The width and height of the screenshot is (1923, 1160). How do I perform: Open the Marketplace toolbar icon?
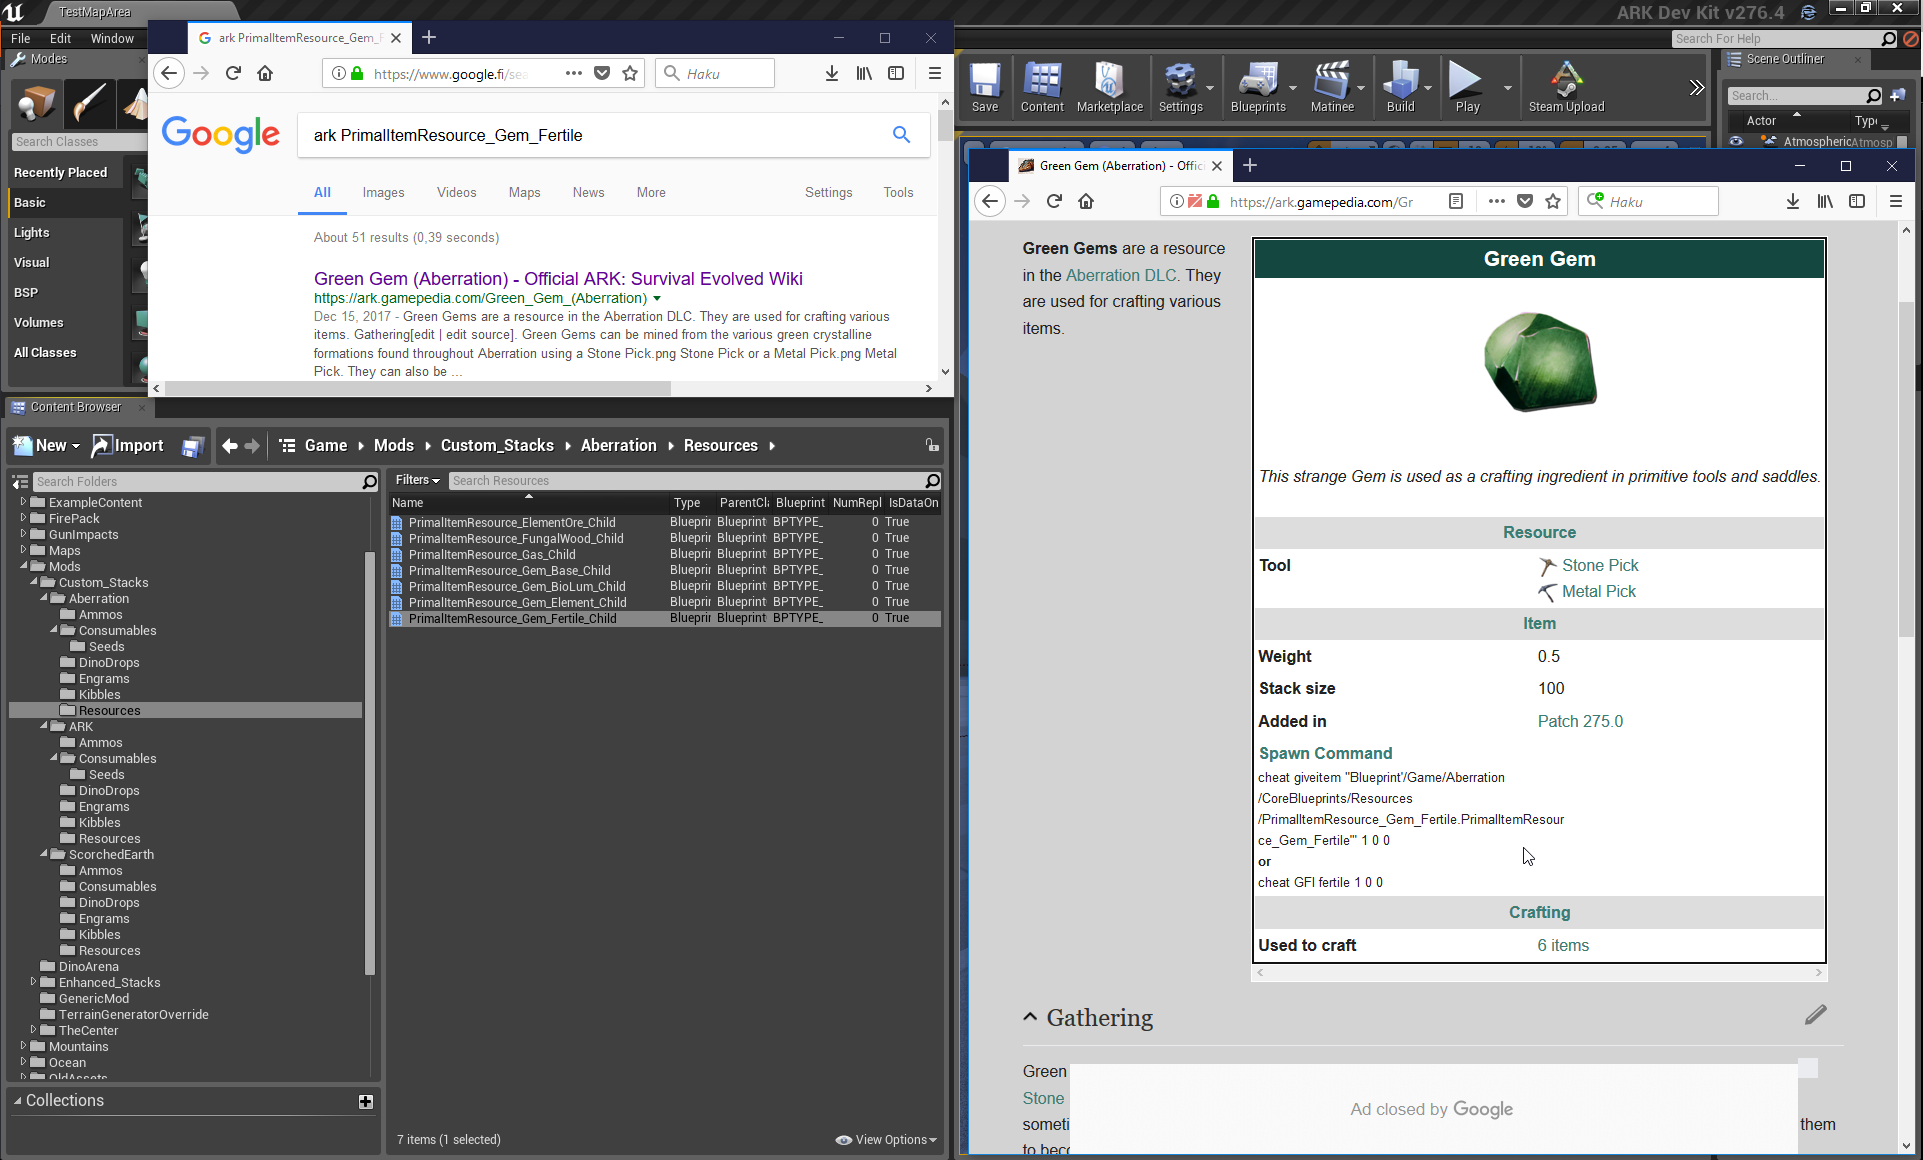[1109, 86]
